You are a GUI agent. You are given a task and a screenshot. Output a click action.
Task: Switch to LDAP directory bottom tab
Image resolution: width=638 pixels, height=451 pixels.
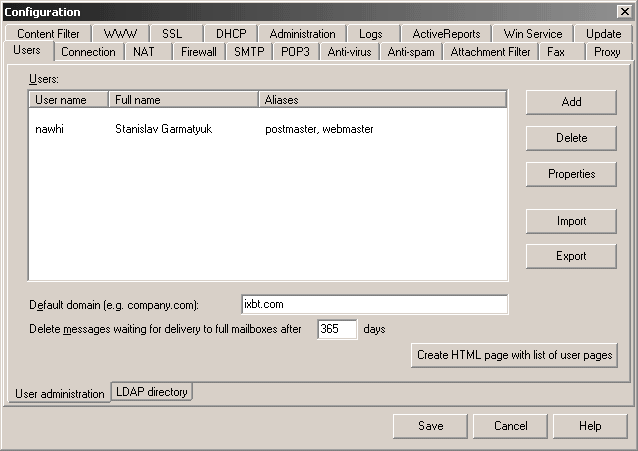click(151, 392)
